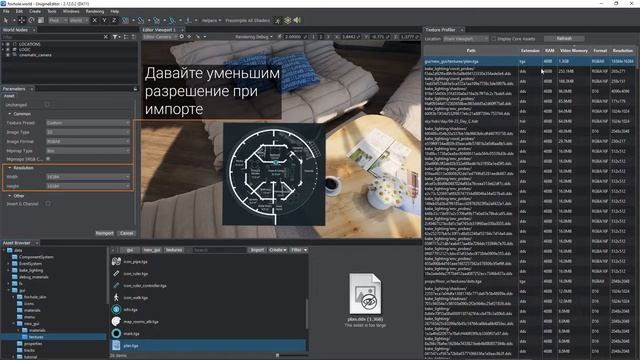640x360 pixels.
Task: Open the Texture Preset dropdown
Action: click(88, 123)
